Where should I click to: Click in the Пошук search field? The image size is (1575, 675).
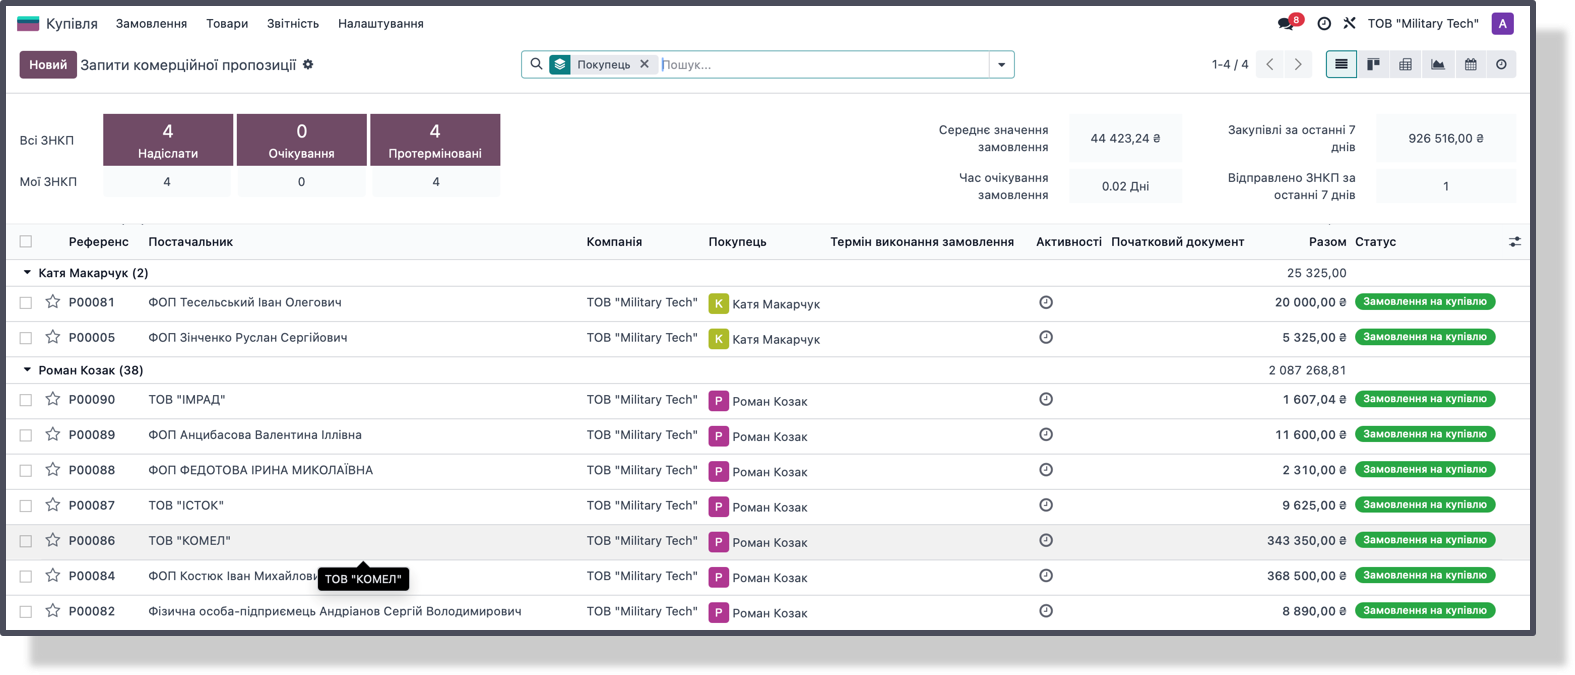(x=820, y=65)
